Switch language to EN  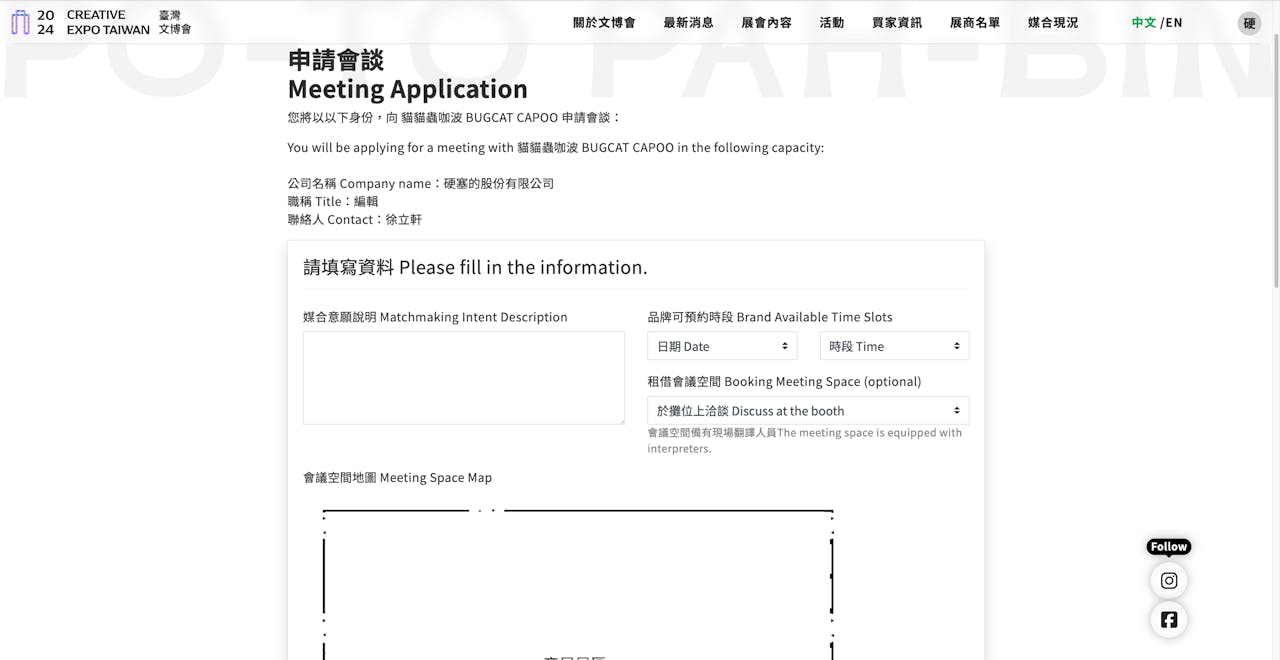coord(1174,22)
